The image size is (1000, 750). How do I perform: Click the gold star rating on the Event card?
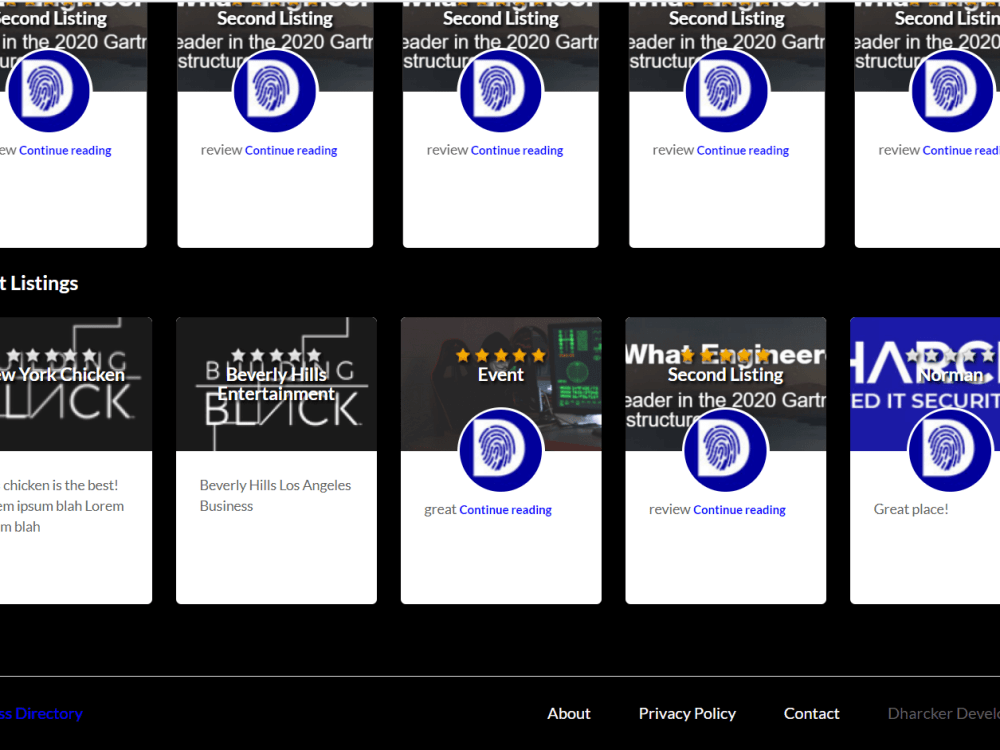501,355
